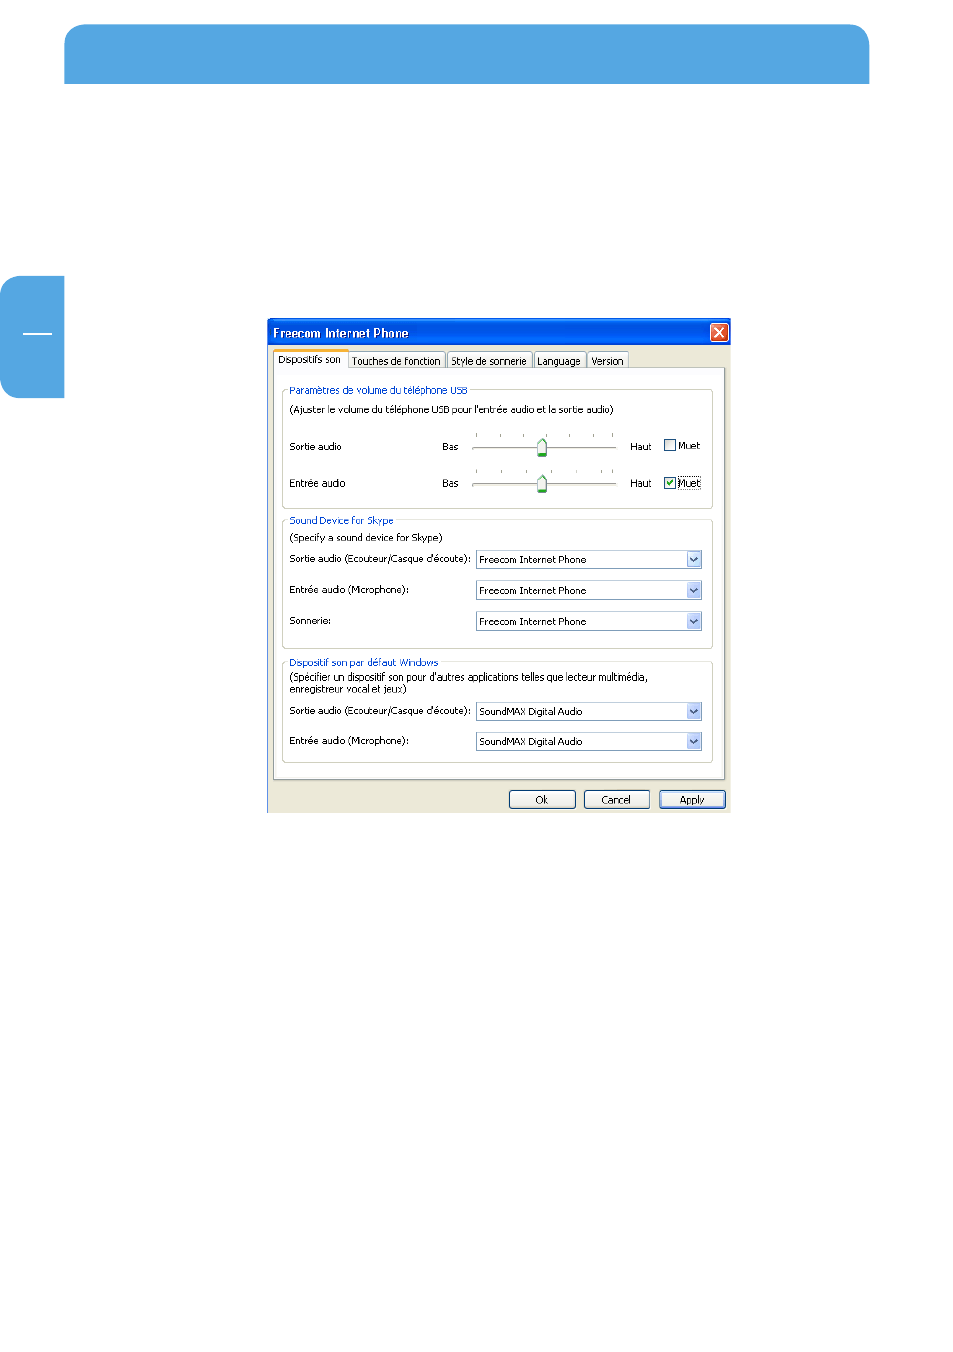
Task: Open the Style de sonnerie tab
Action: (488, 361)
